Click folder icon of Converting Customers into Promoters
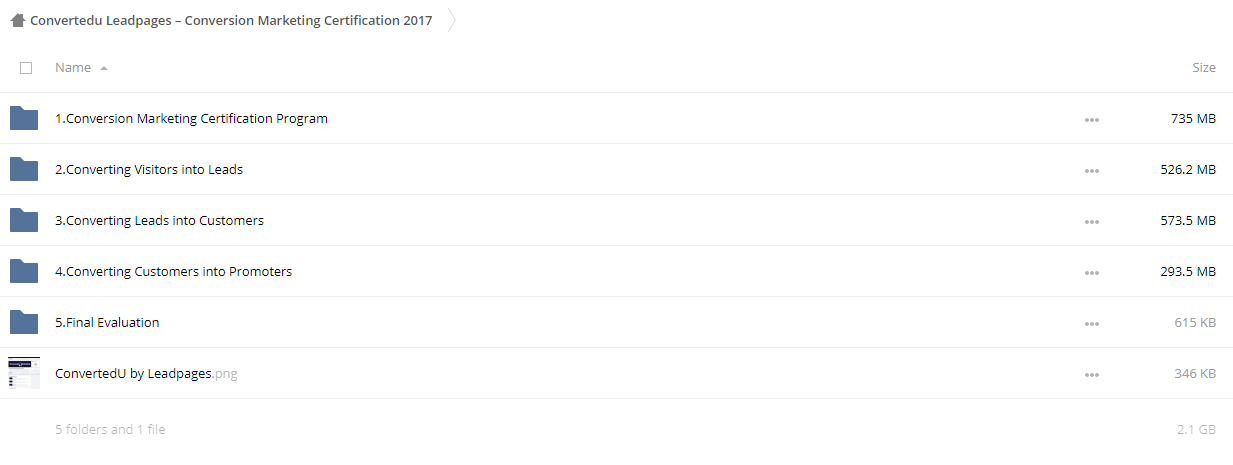The image size is (1233, 465). tap(24, 271)
